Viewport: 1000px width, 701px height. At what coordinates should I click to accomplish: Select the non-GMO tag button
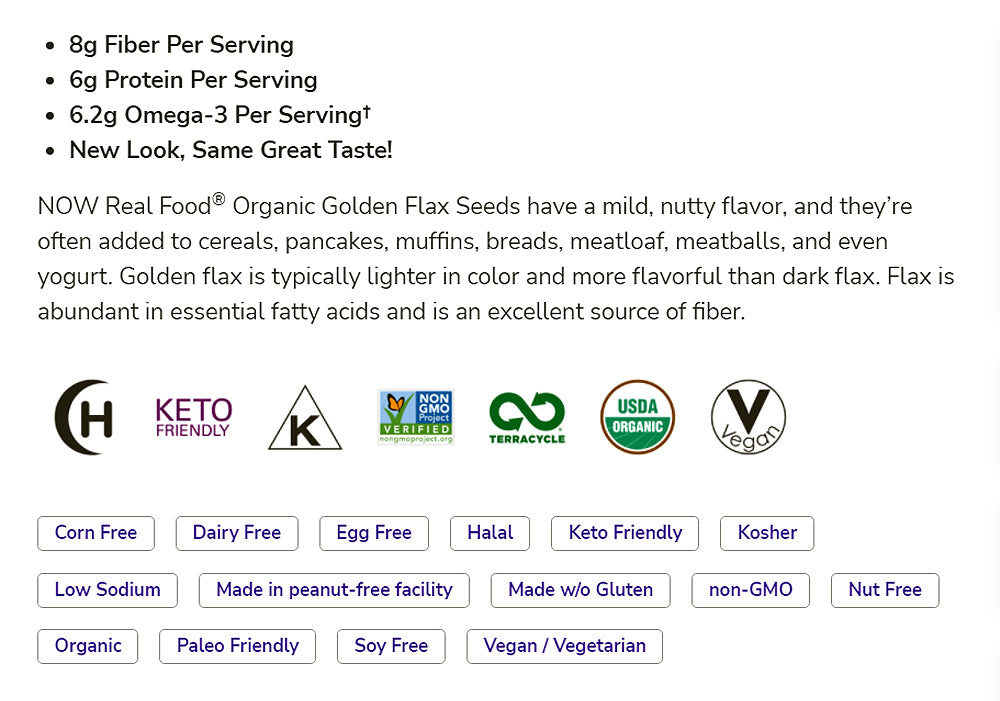(x=750, y=590)
